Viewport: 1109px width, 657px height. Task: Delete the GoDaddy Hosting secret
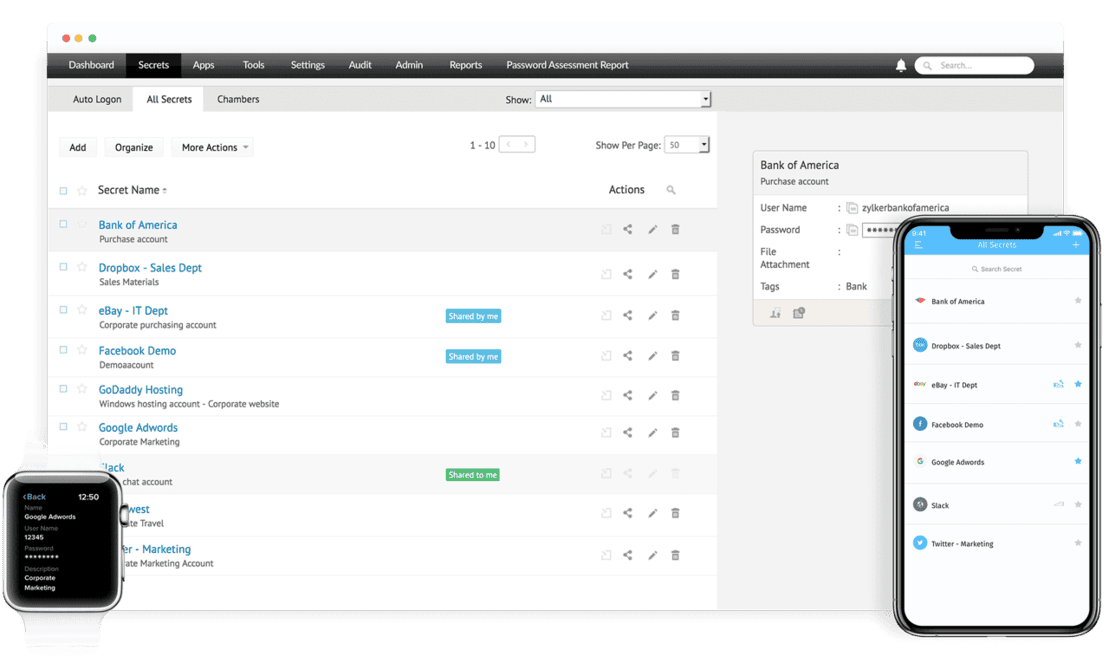(675, 395)
